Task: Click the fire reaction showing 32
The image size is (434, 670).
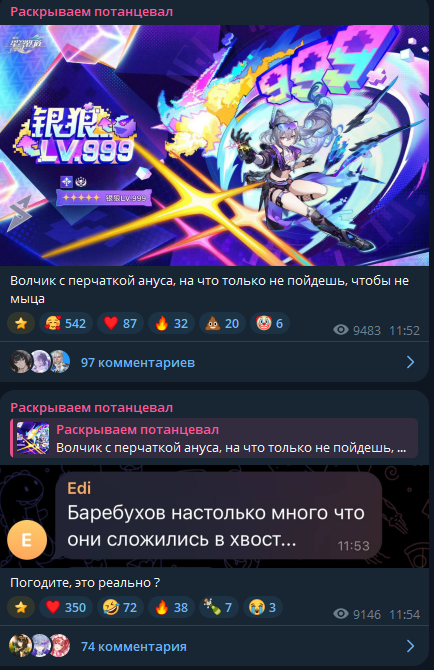Action: tap(171, 323)
